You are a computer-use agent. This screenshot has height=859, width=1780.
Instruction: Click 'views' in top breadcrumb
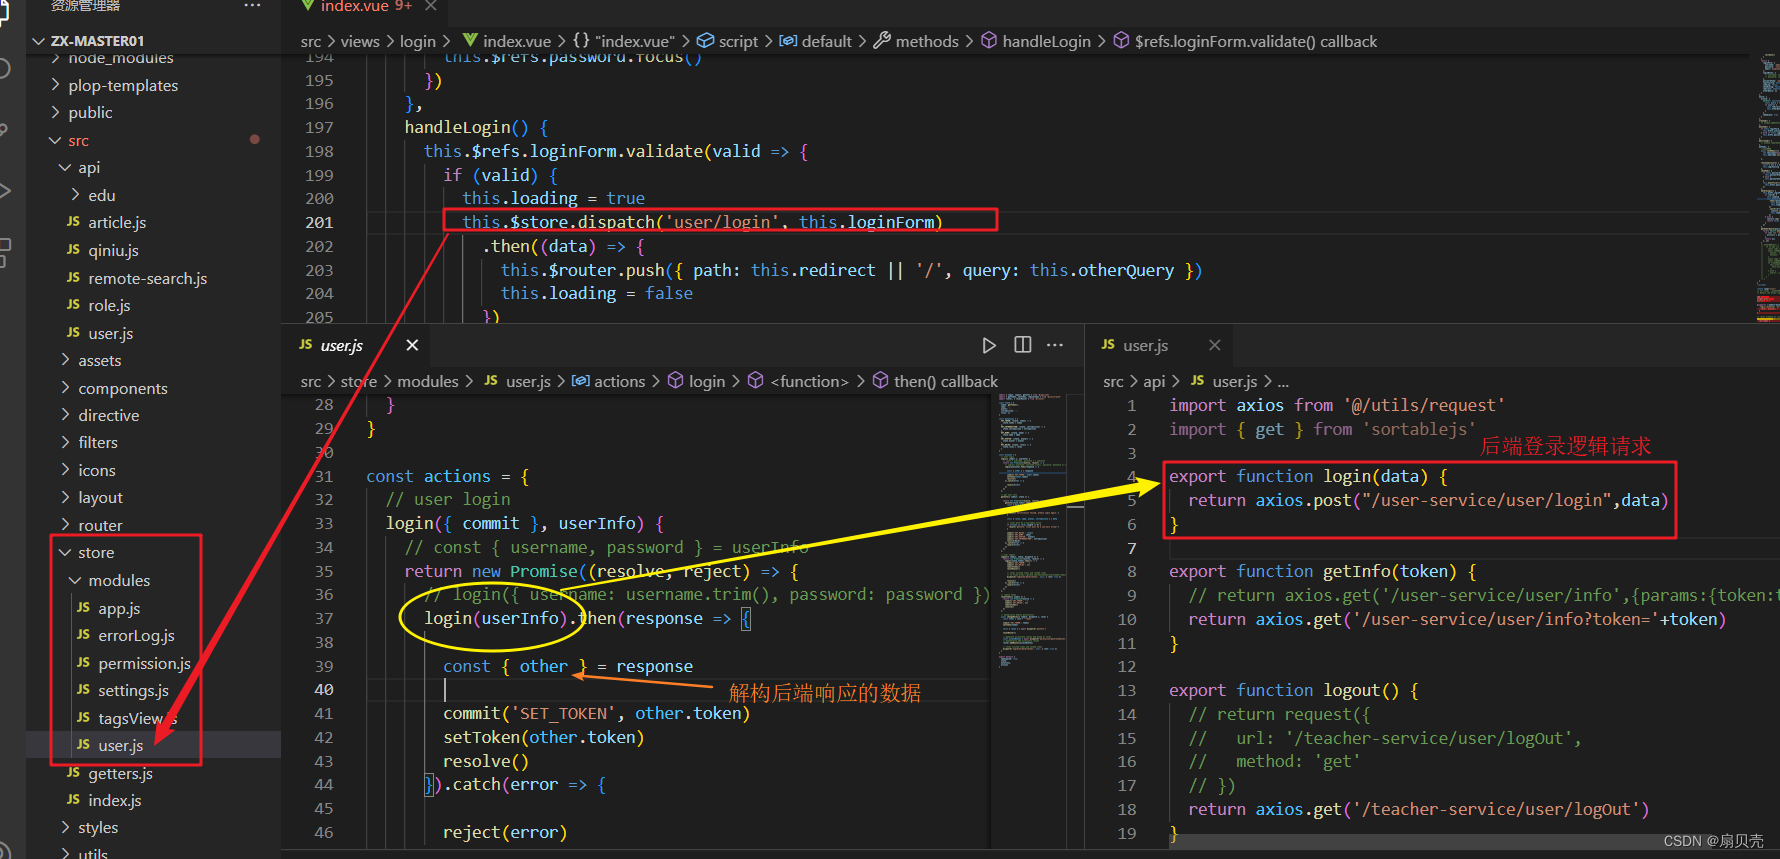tap(360, 41)
